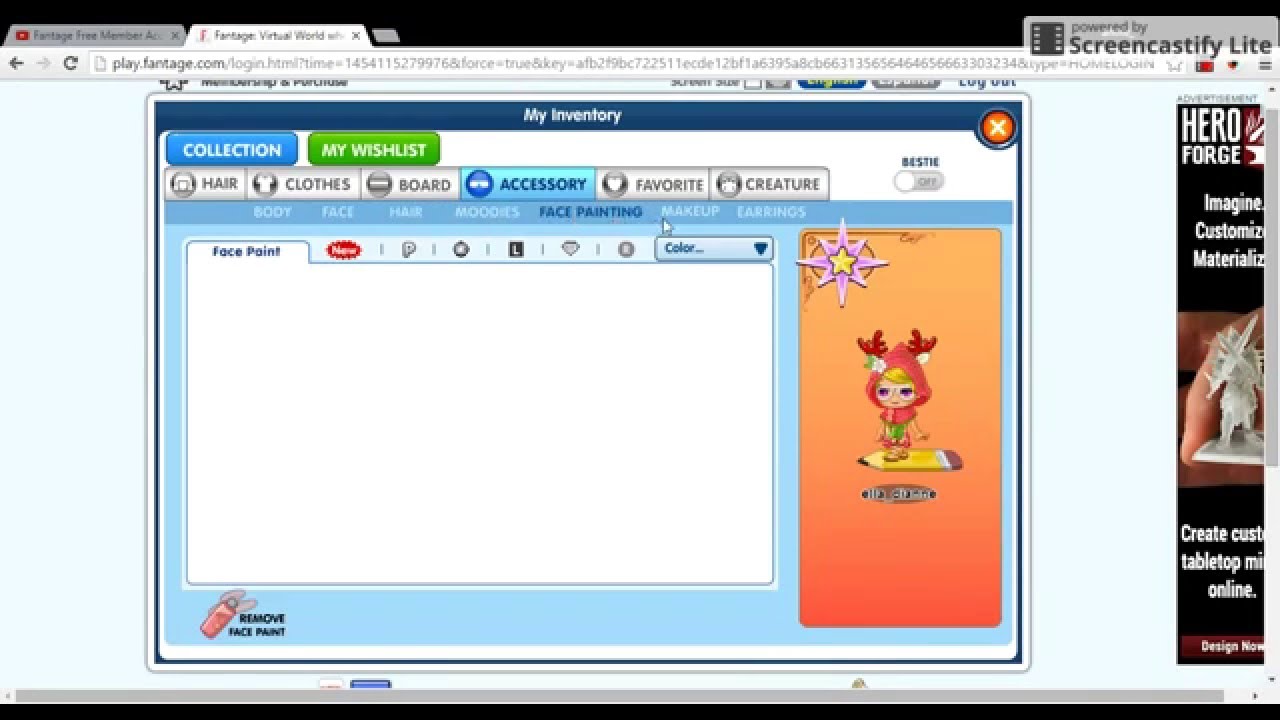Select the Moodies subcategory
Viewport: 1280px width, 720px height.
(x=487, y=212)
